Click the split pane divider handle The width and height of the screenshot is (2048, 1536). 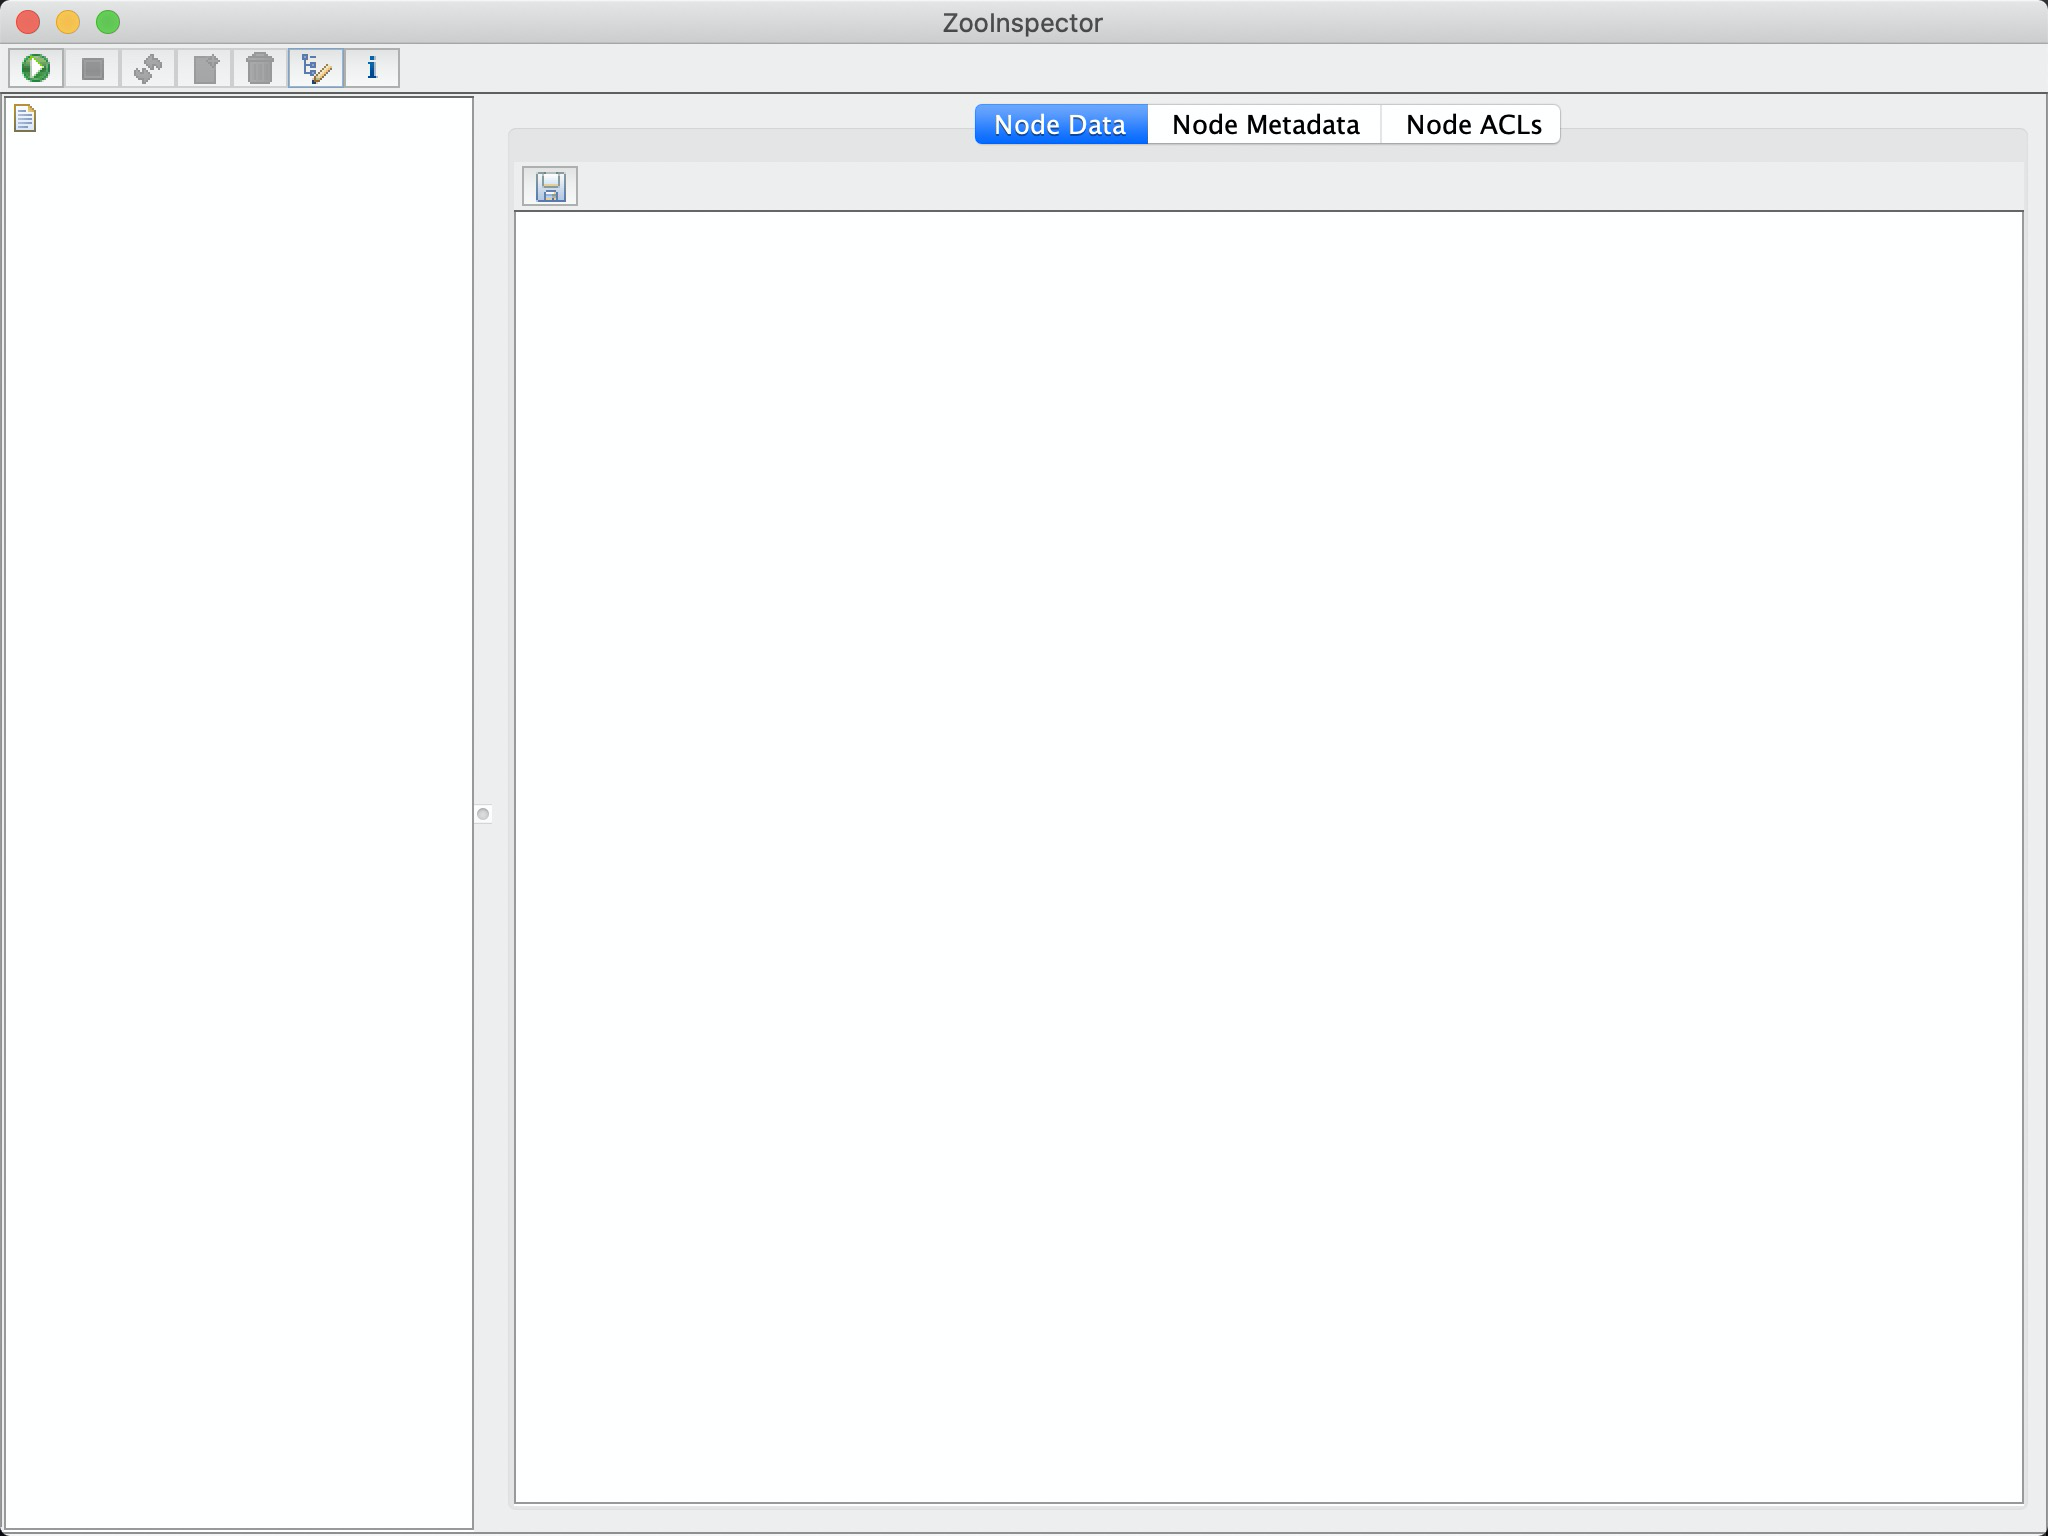tap(483, 814)
